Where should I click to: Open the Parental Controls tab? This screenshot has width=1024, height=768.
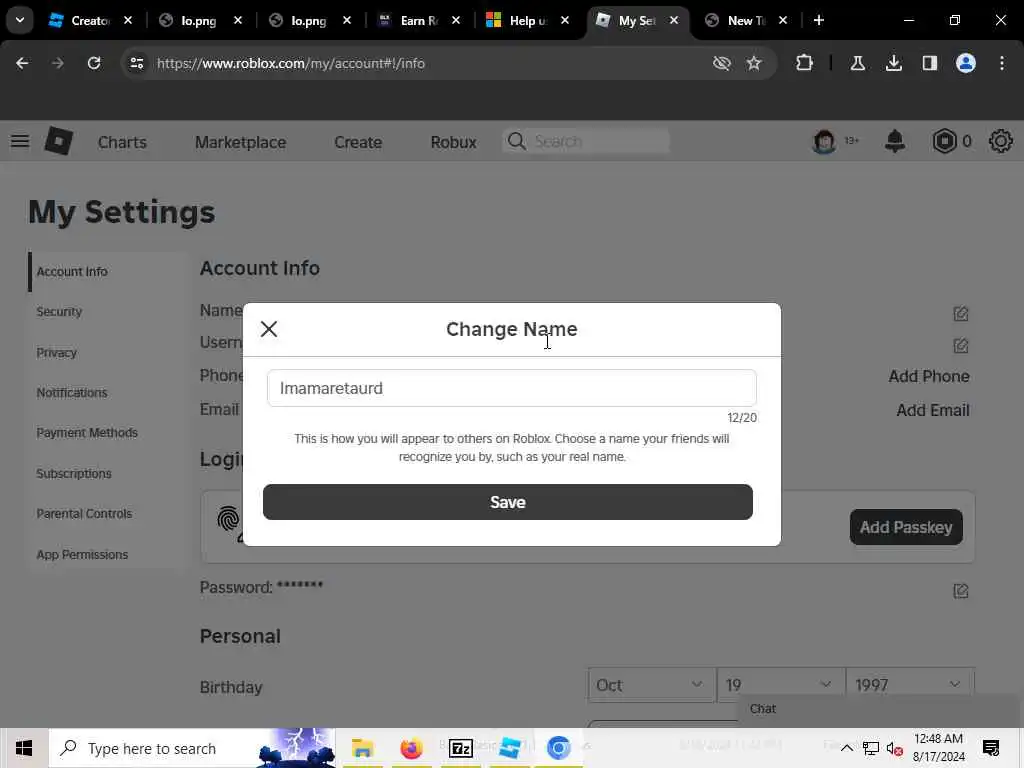[84, 513]
